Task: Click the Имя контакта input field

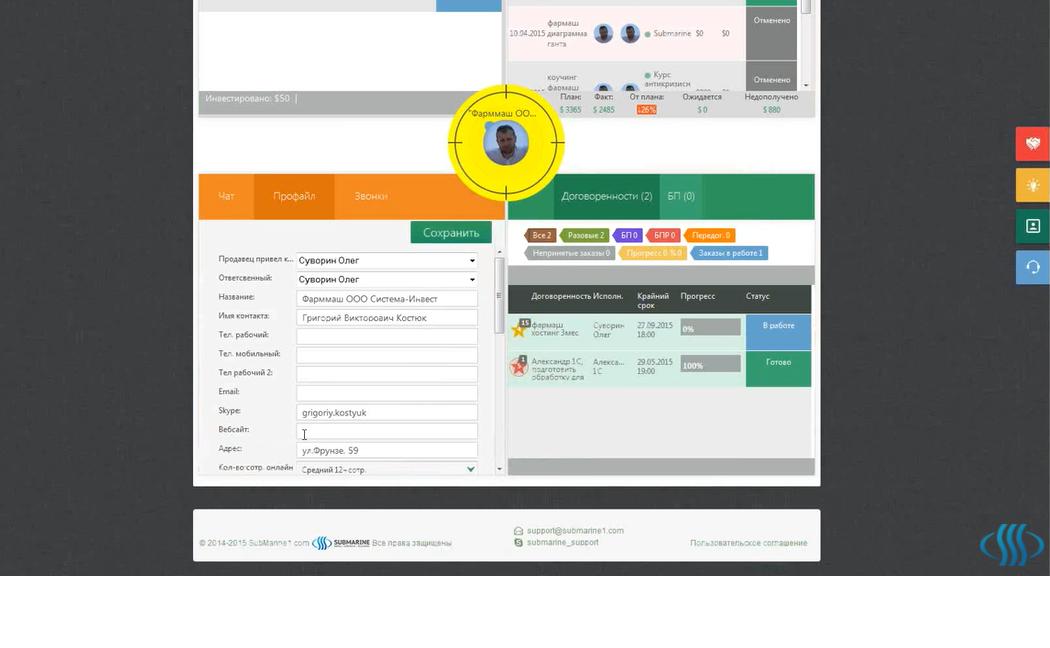Action: click(x=387, y=317)
